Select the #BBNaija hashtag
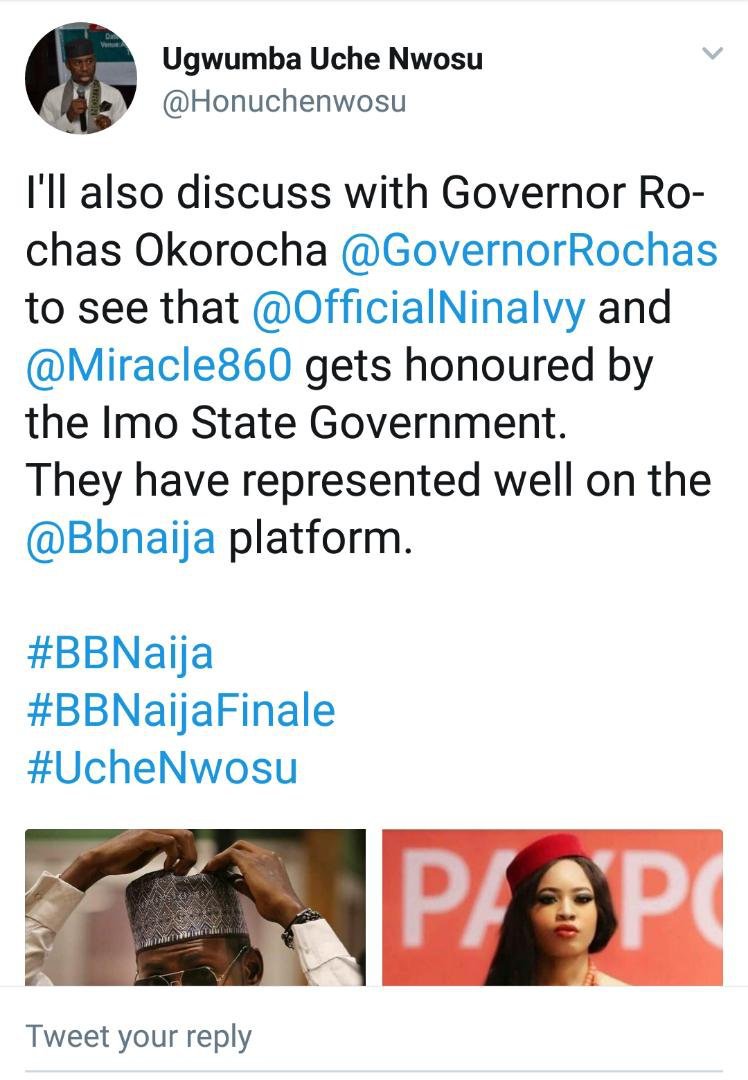Viewport: 748px width, 1080px height. coord(119,655)
